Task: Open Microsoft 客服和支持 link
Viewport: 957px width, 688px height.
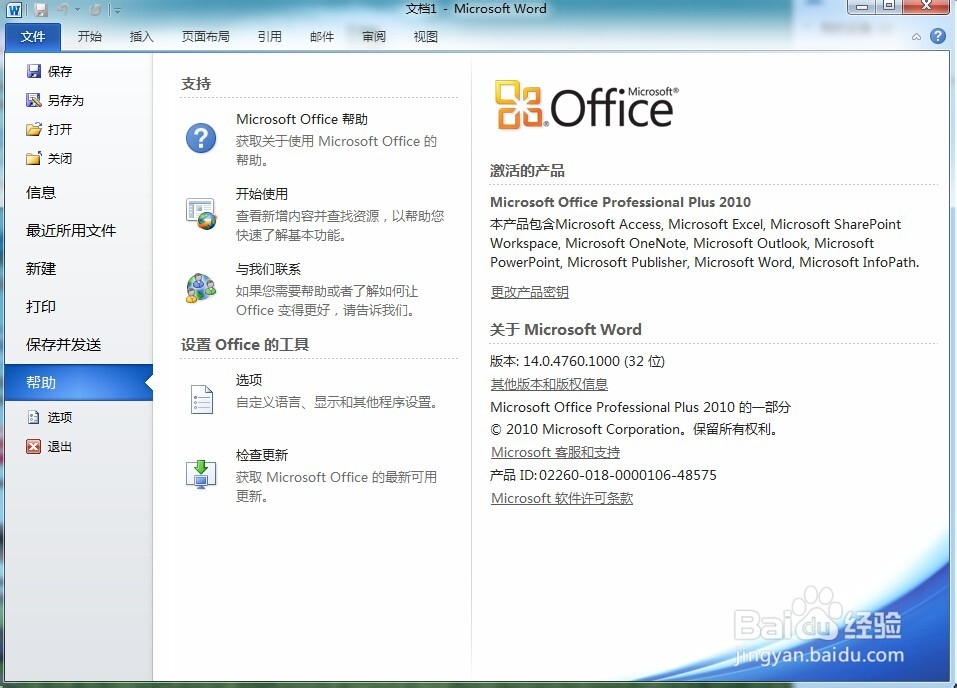Action: coord(555,452)
